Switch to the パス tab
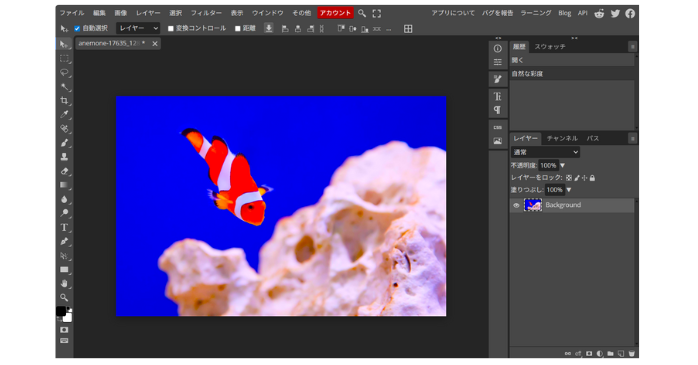 (592, 138)
